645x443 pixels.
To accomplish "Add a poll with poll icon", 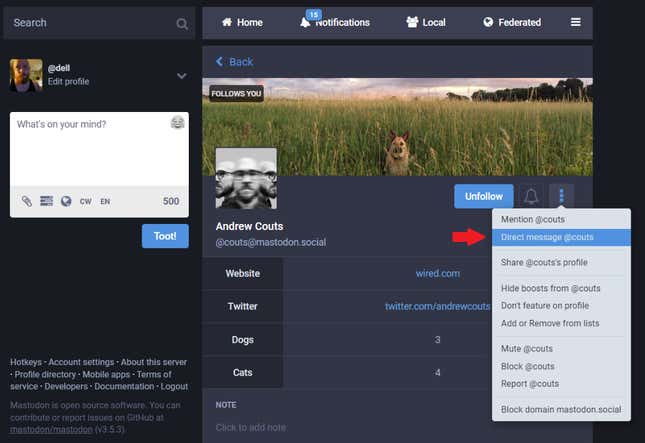I will tap(46, 201).
